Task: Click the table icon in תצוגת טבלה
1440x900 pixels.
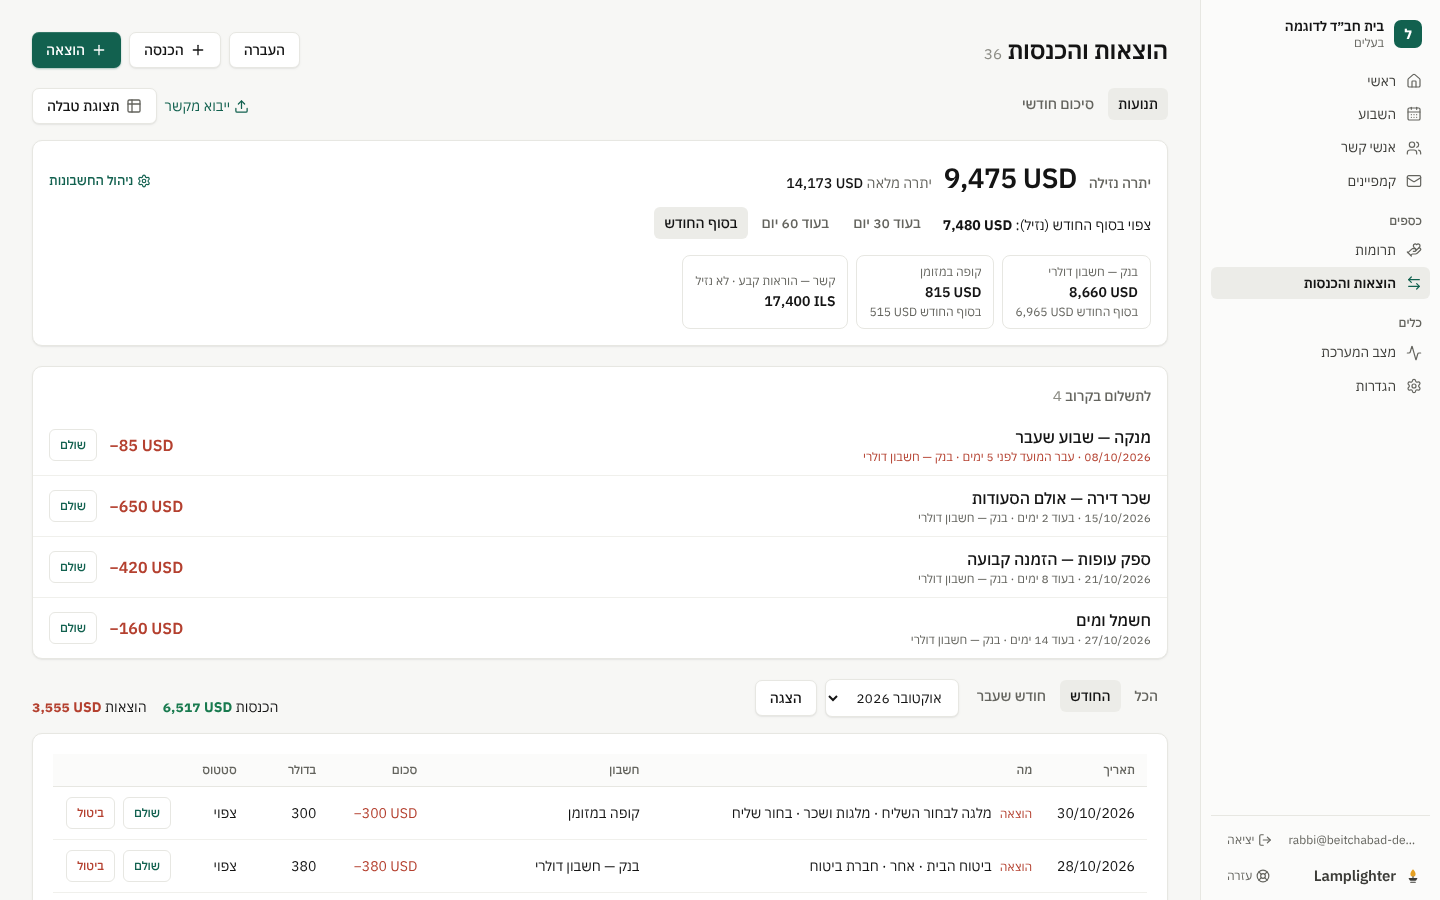Action: 134,106
